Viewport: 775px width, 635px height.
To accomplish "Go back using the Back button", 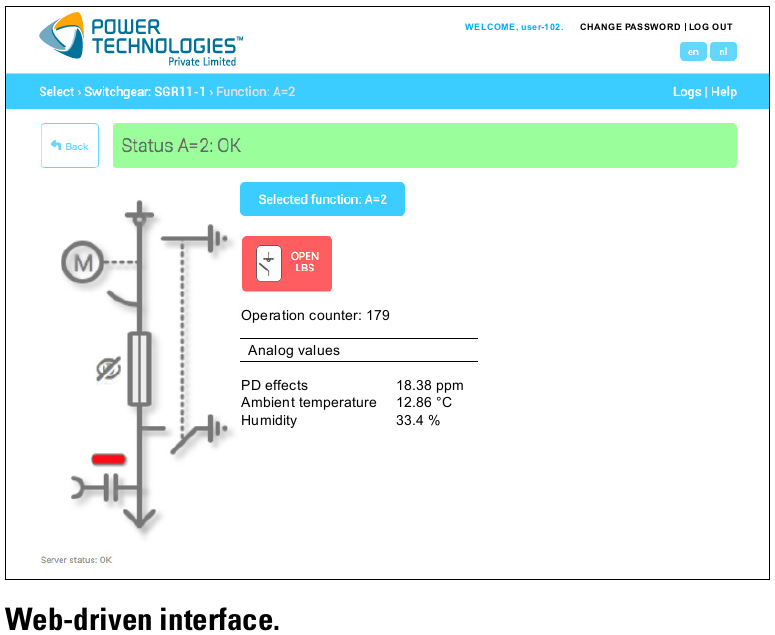I will (x=70, y=146).
